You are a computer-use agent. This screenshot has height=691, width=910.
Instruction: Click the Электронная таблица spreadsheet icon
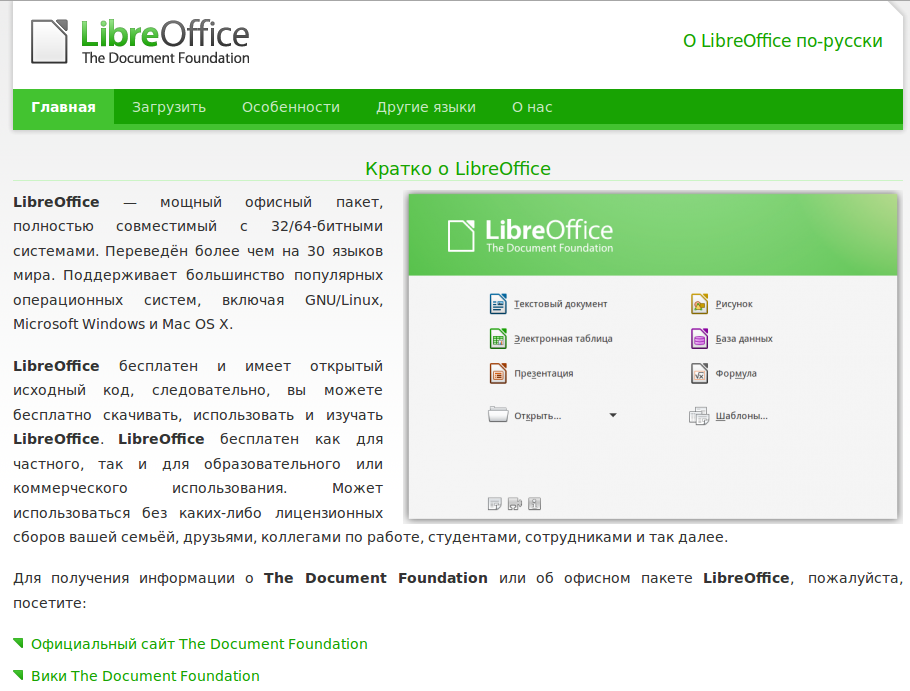tap(498, 339)
